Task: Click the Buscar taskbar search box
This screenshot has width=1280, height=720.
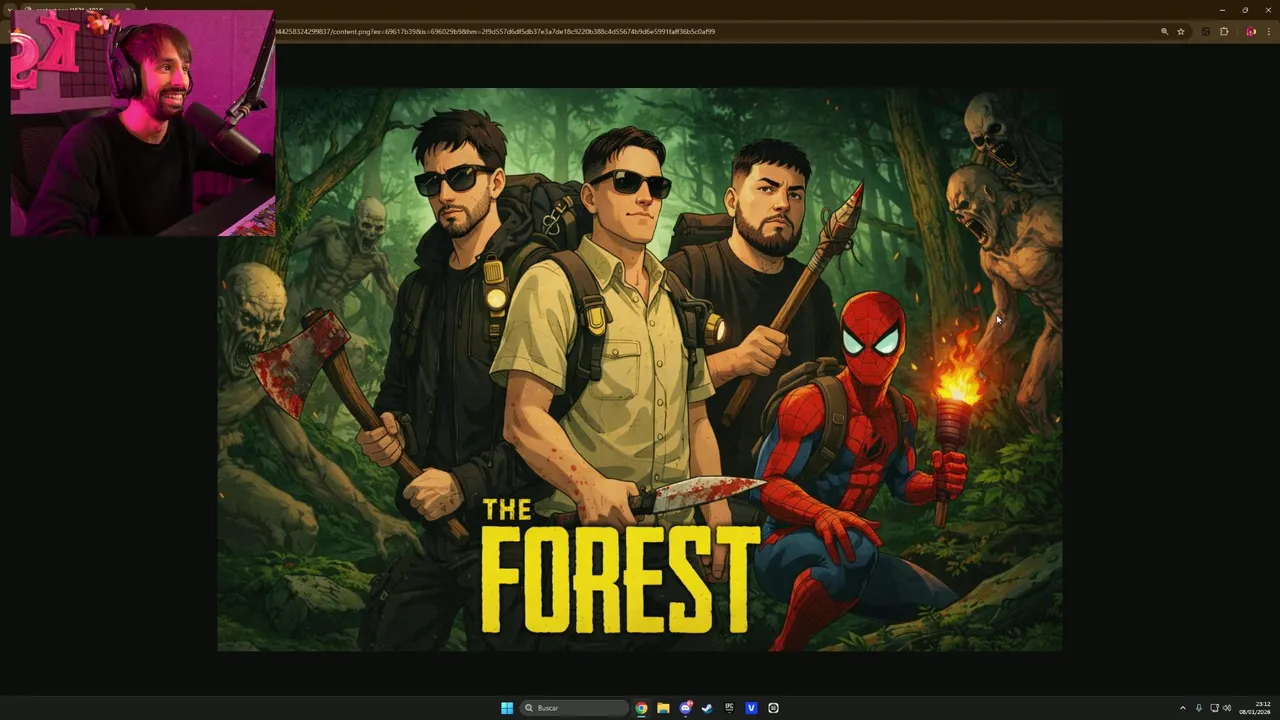Action: (x=575, y=708)
